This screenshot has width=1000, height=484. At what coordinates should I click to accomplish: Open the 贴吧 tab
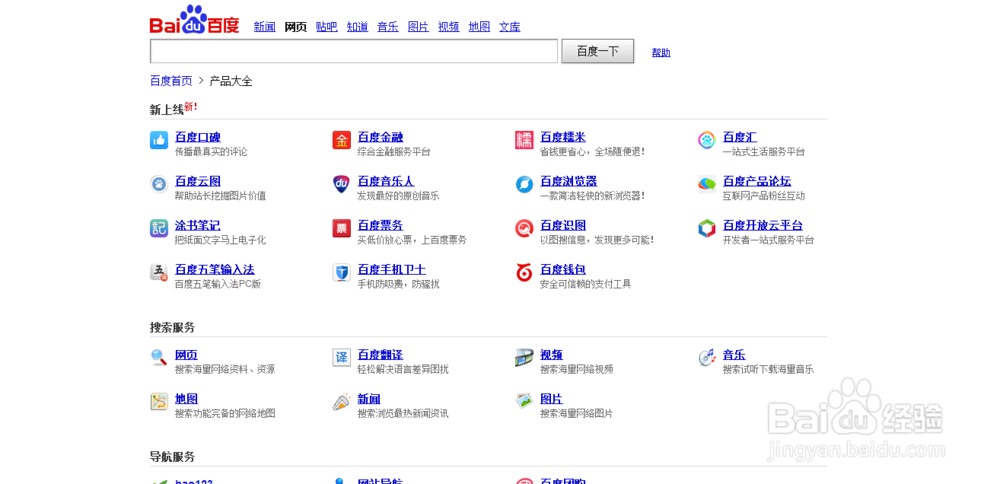click(x=327, y=27)
